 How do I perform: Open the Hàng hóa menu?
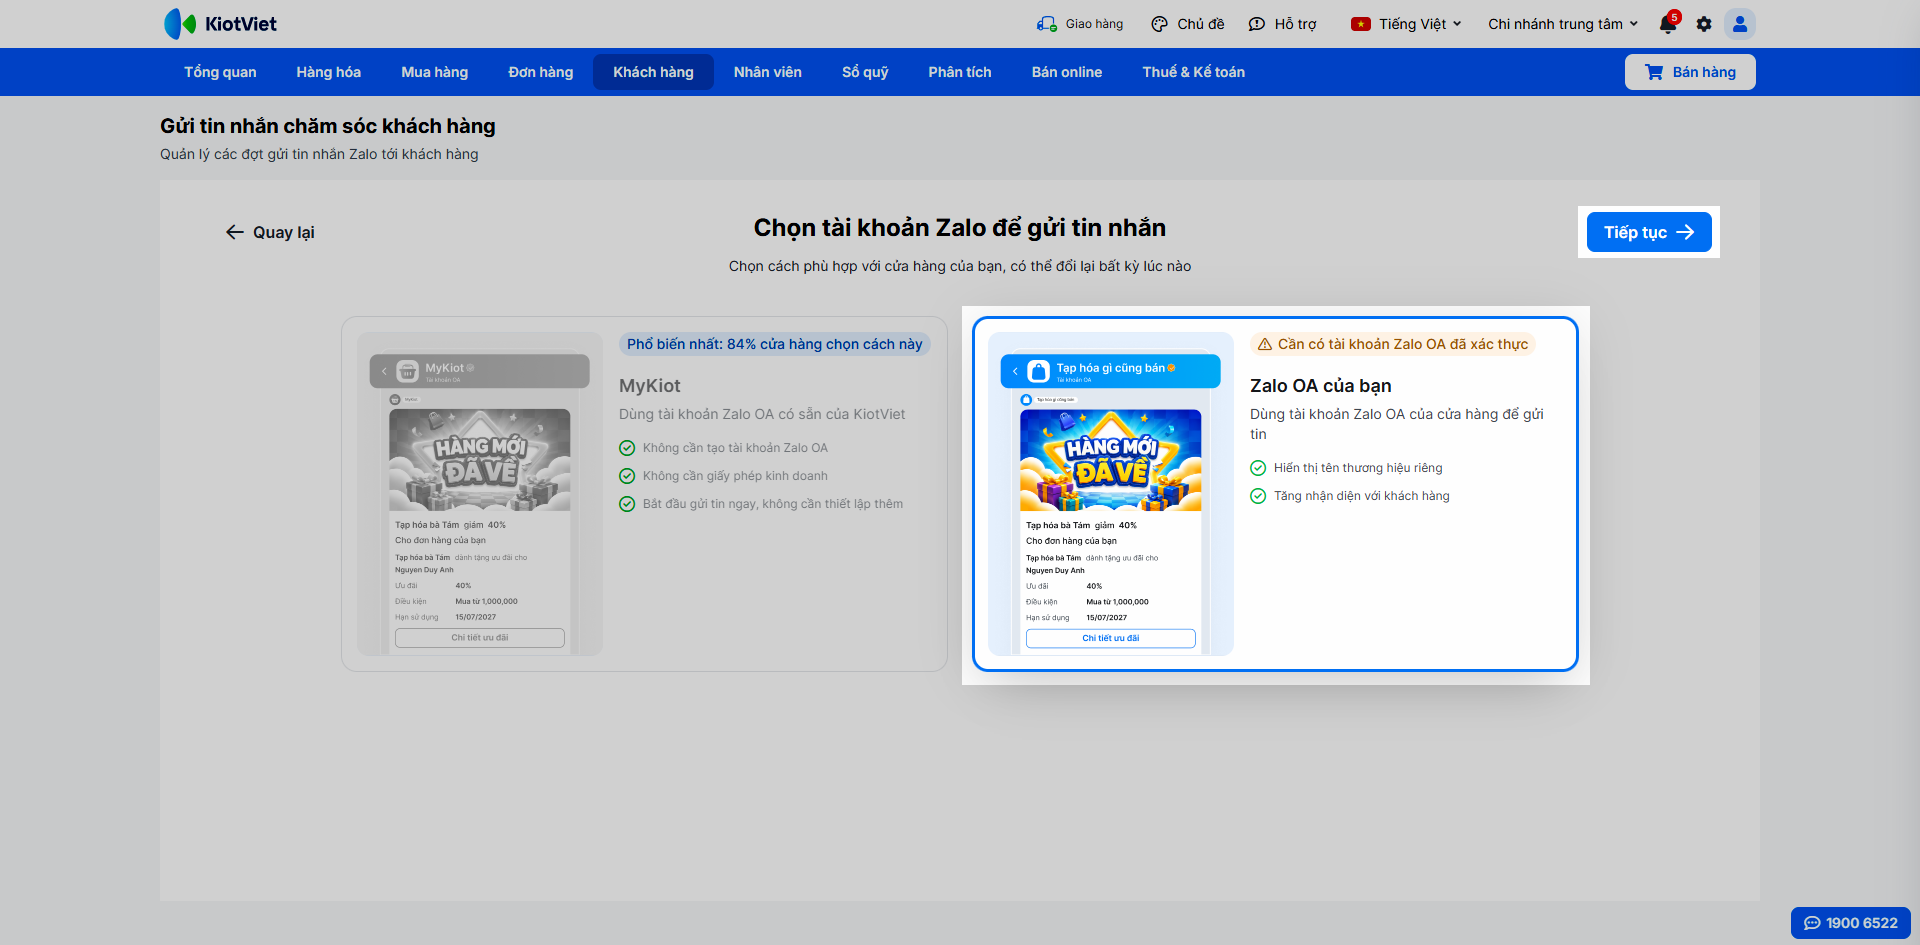tap(328, 72)
